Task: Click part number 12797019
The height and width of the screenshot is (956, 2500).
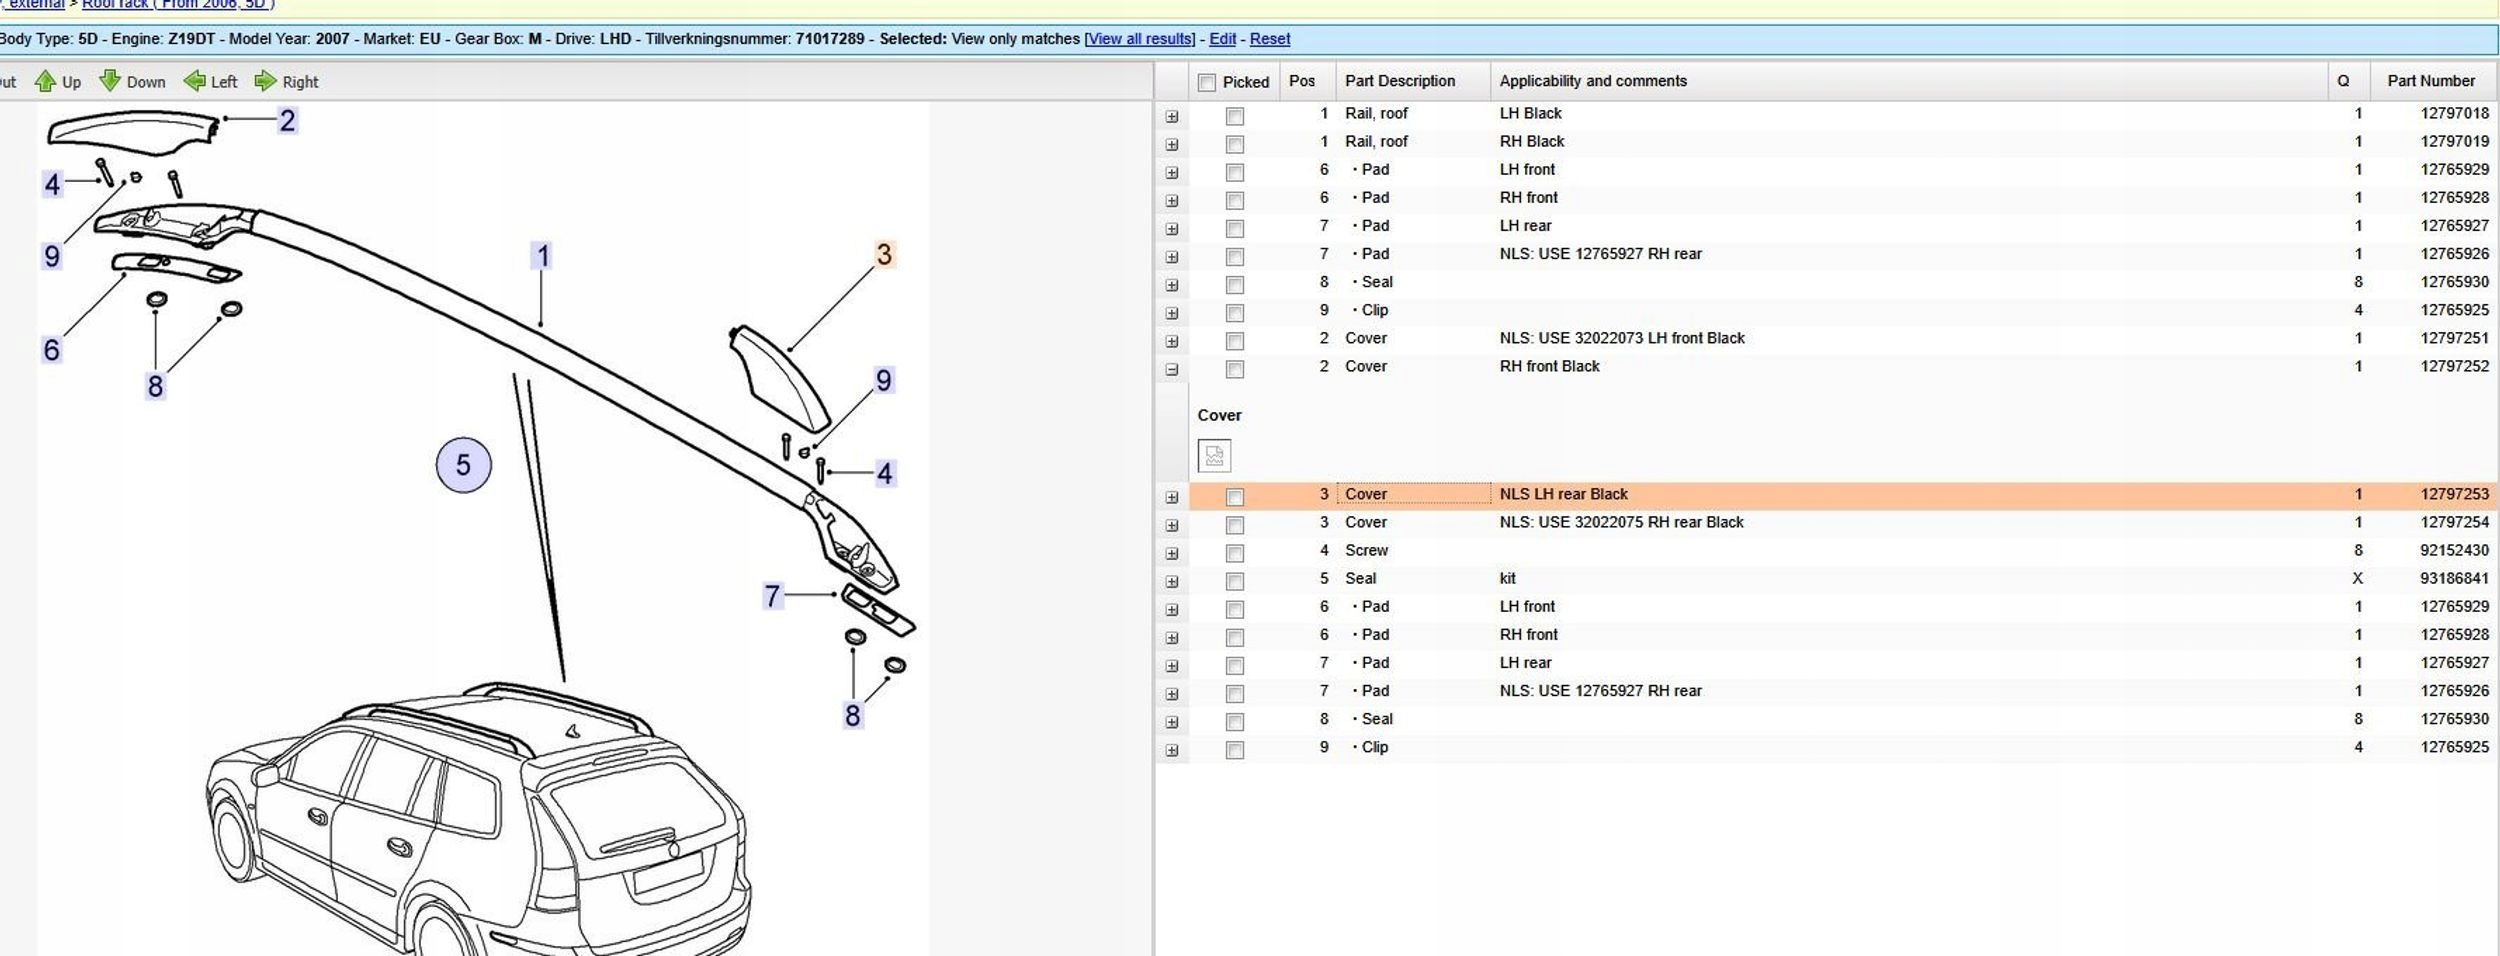Action: pyautogui.click(x=2454, y=142)
